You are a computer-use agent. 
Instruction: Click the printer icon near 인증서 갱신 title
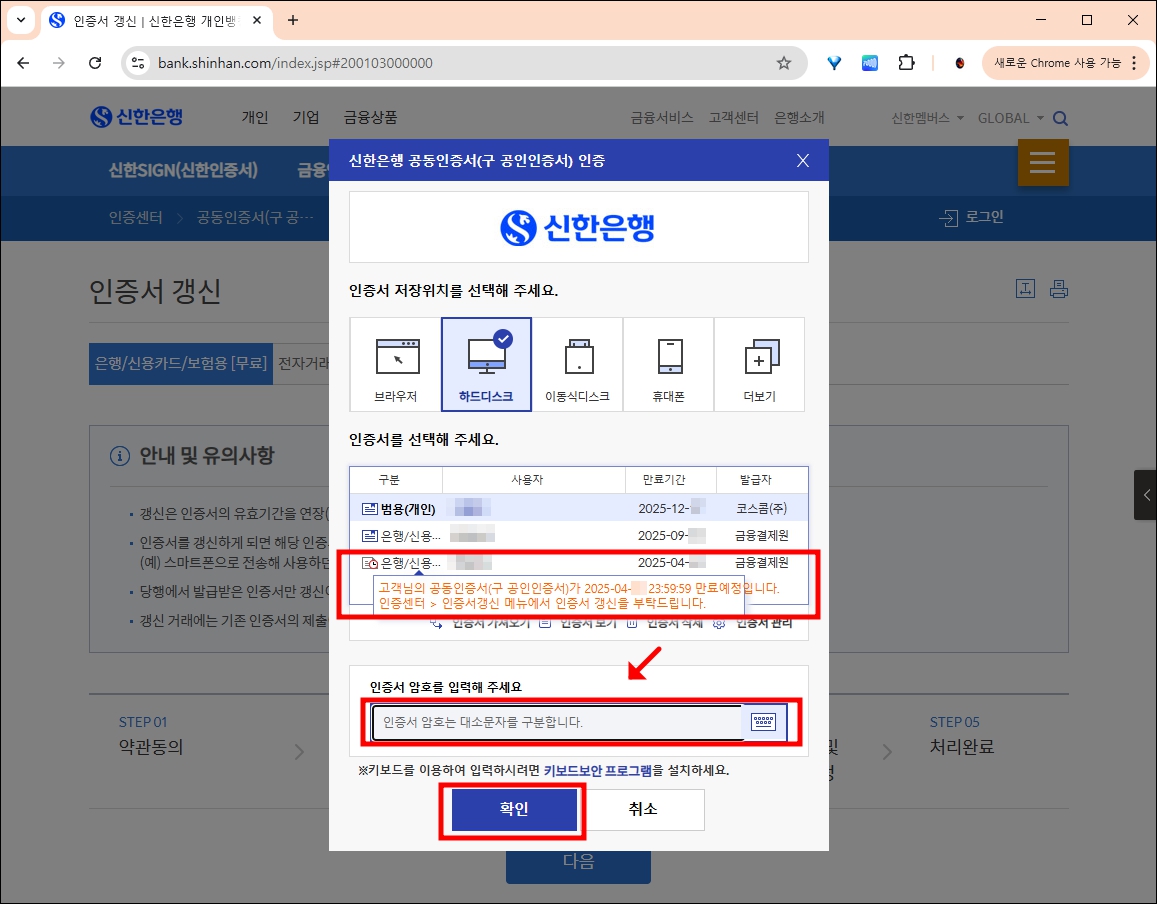pos(1060,289)
